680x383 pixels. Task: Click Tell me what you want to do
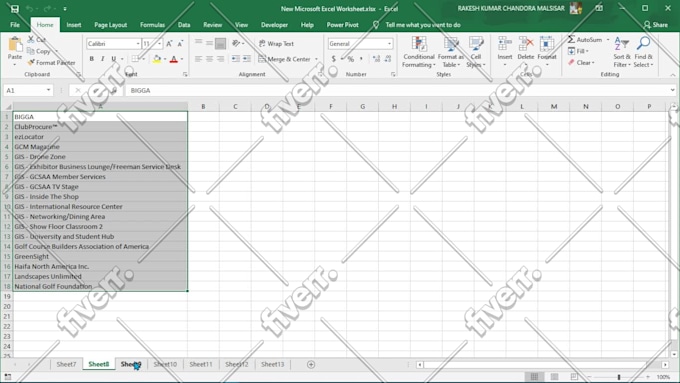tap(423, 25)
